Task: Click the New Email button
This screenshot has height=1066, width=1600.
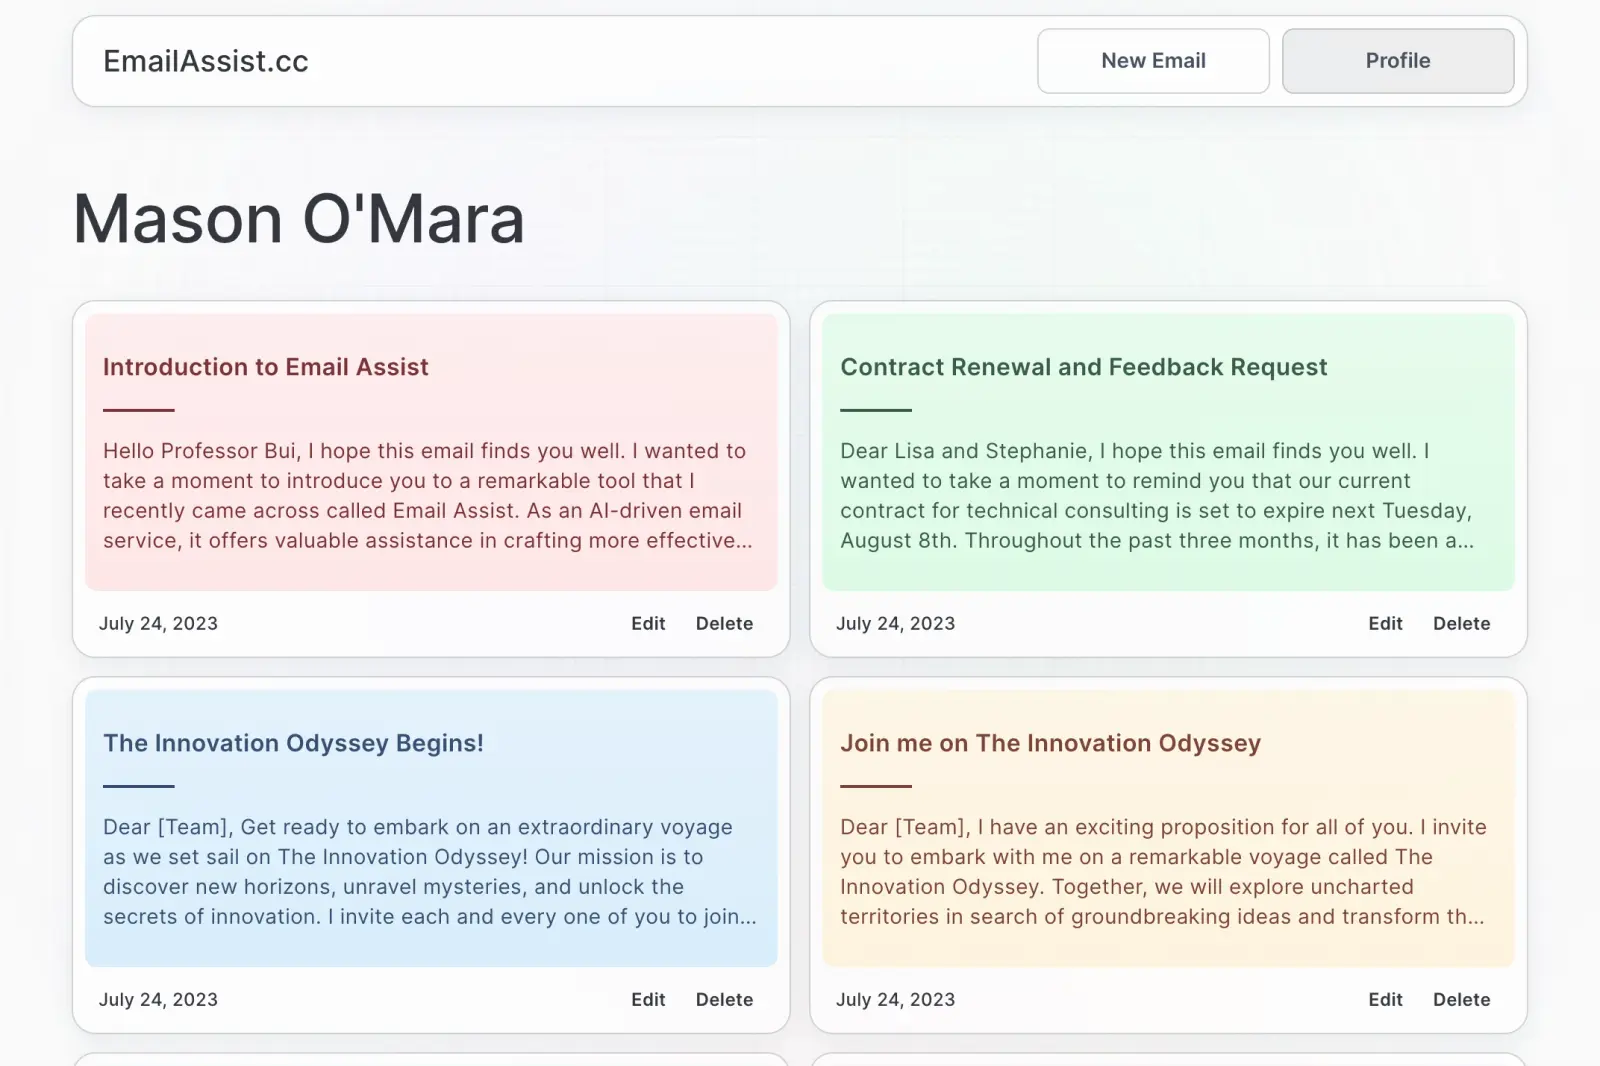Action: [1152, 61]
